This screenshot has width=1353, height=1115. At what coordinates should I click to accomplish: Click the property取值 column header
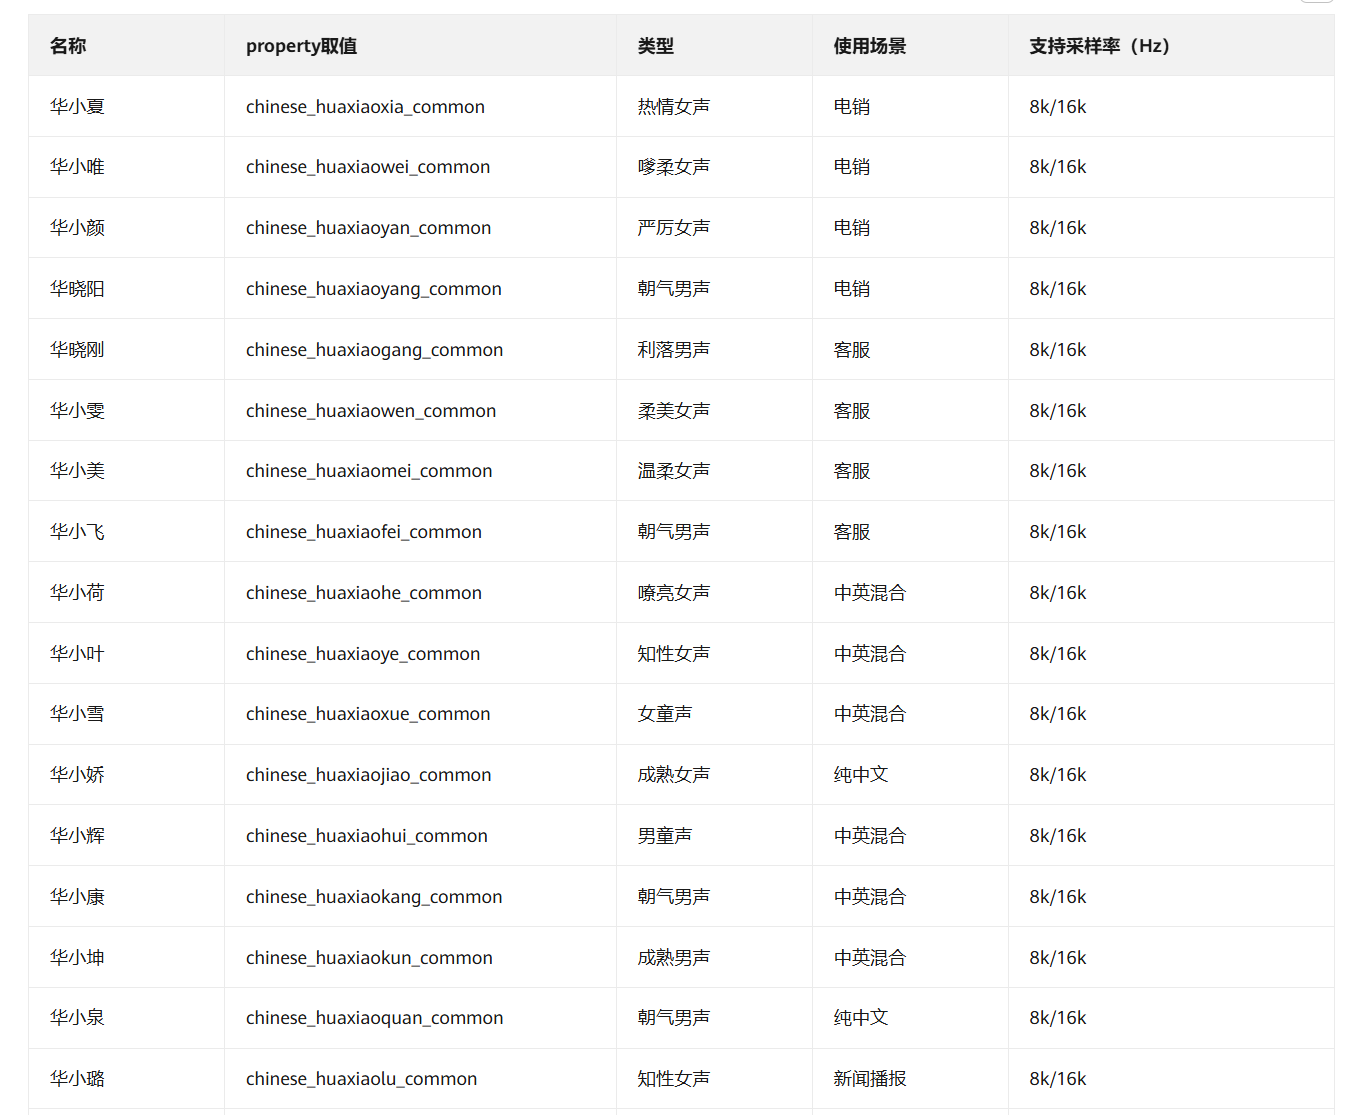pyautogui.click(x=301, y=46)
